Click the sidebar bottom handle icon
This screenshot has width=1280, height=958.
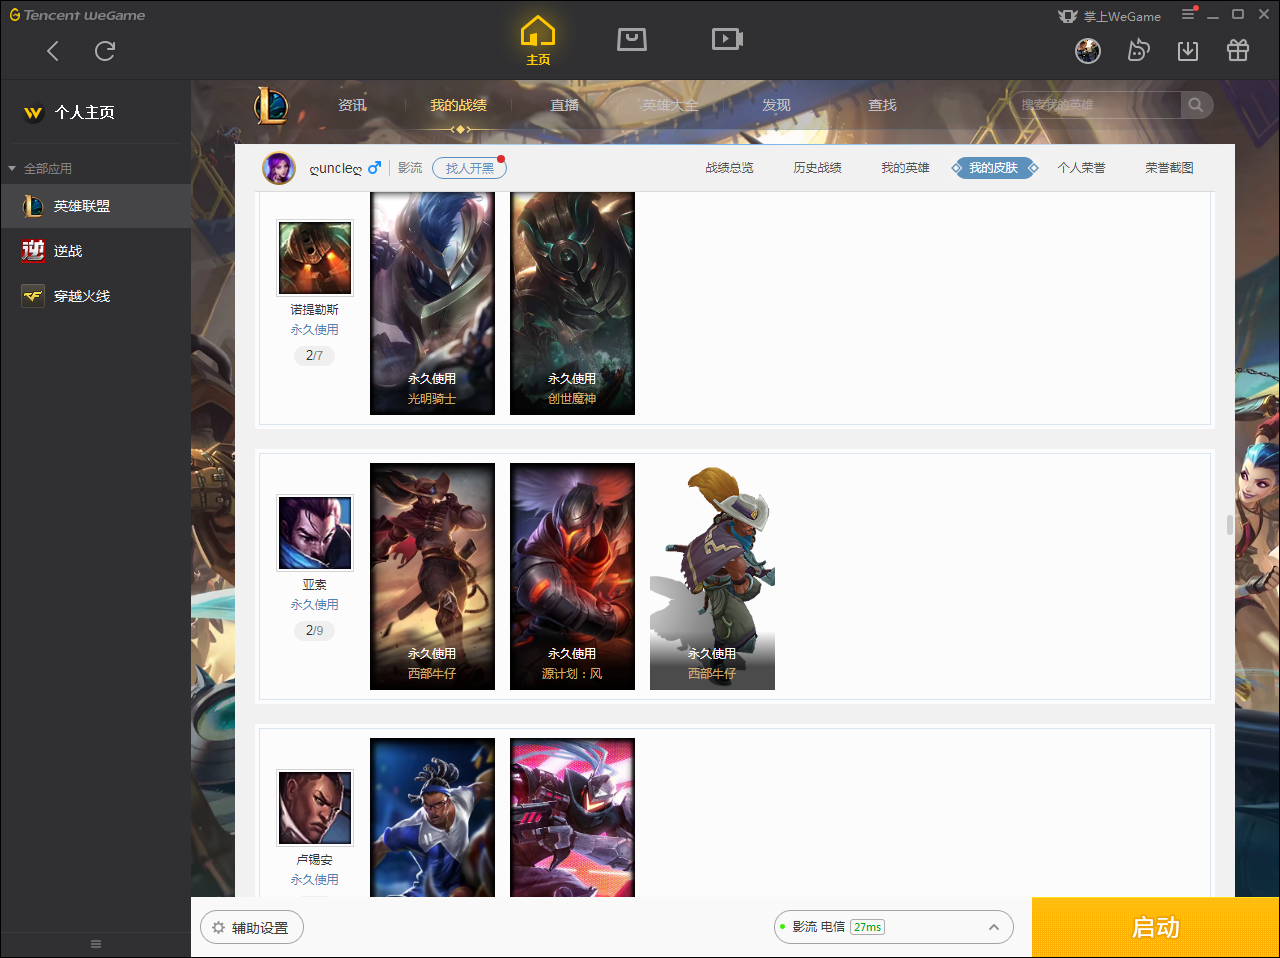point(96,944)
